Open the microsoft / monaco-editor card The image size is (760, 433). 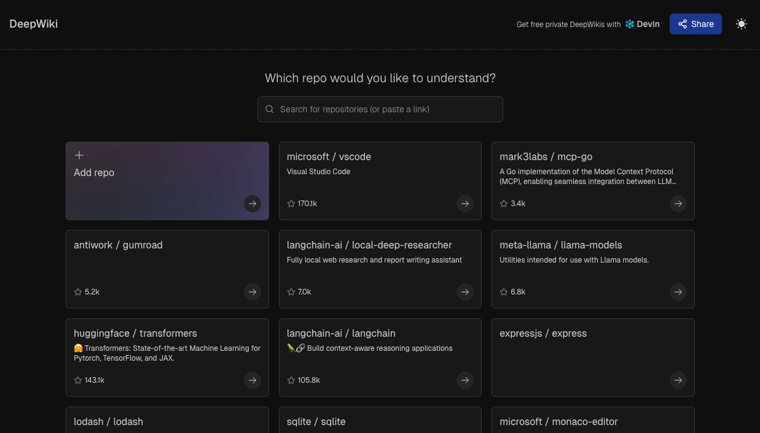coord(593,420)
